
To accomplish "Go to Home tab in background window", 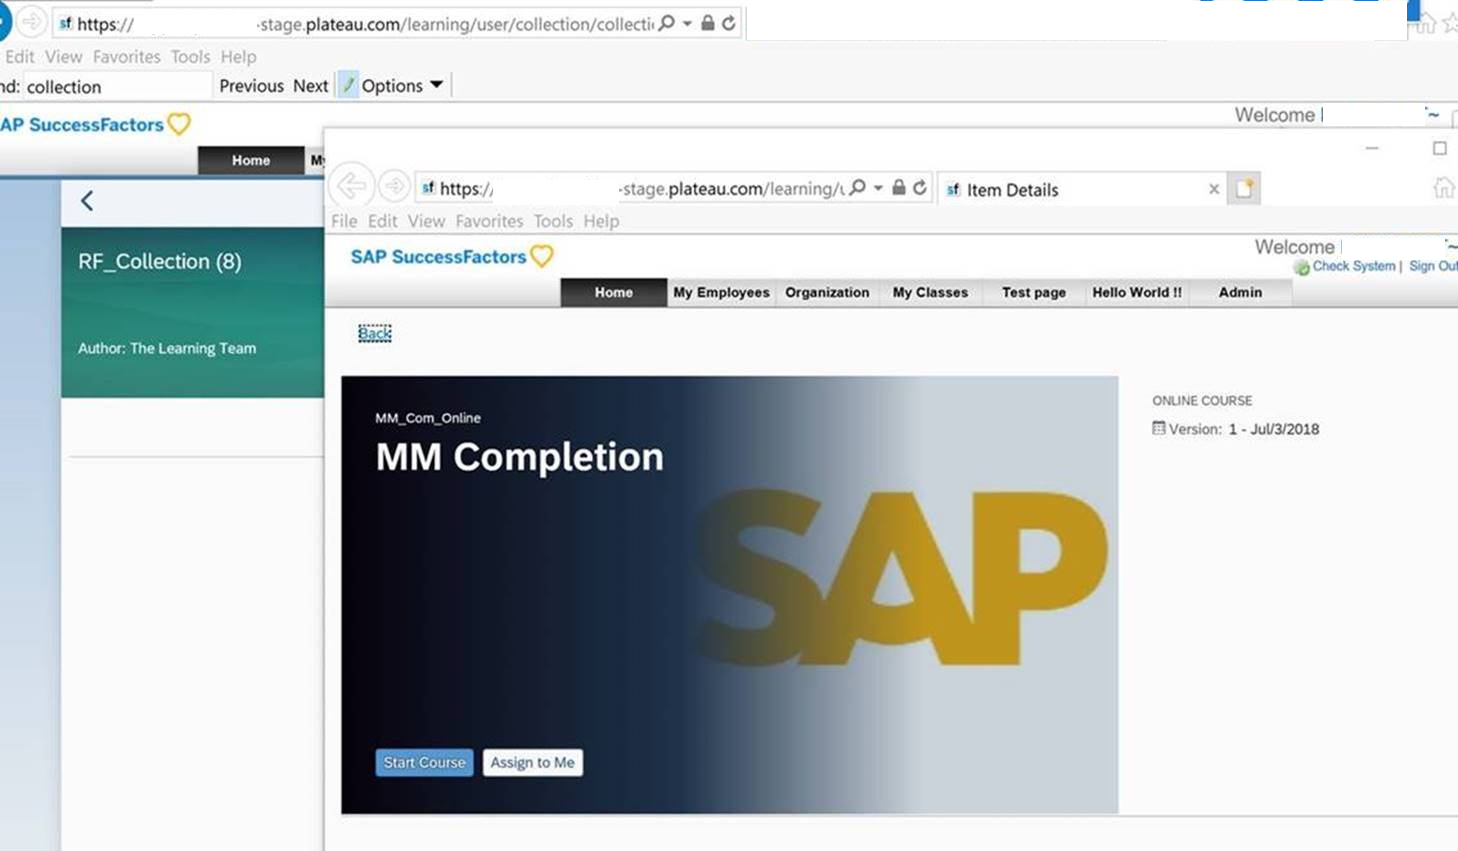I will point(250,160).
